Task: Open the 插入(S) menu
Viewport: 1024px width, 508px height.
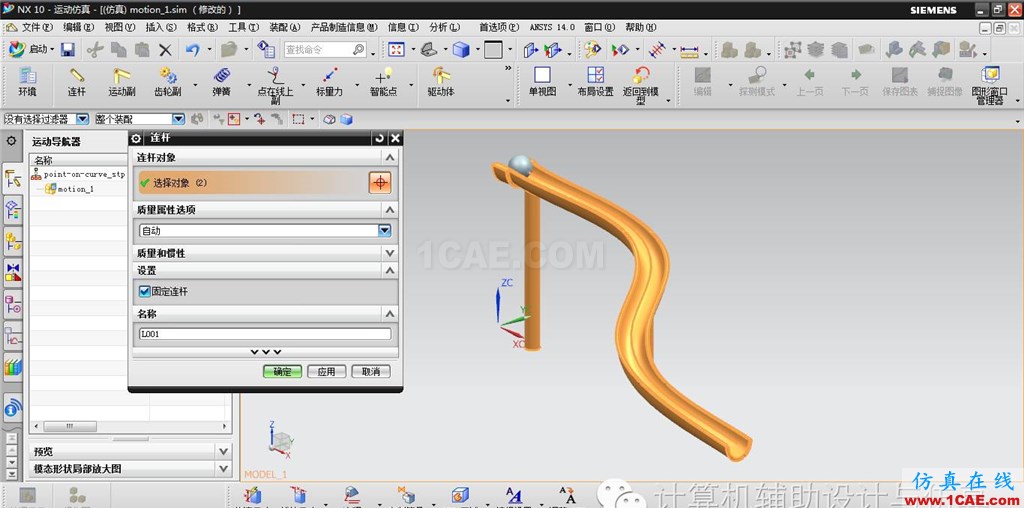Action: pos(161,27)
